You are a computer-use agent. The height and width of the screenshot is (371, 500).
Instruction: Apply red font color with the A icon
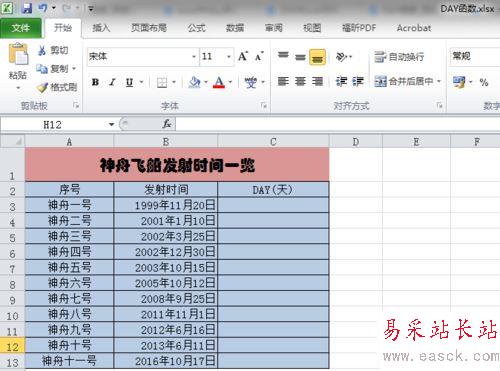coord(219,82)
